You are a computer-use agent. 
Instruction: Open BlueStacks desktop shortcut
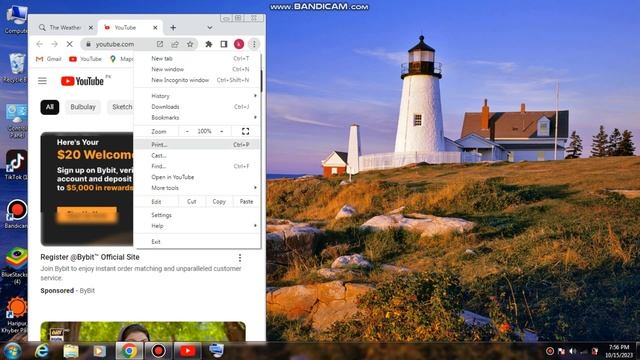(16, 265)
